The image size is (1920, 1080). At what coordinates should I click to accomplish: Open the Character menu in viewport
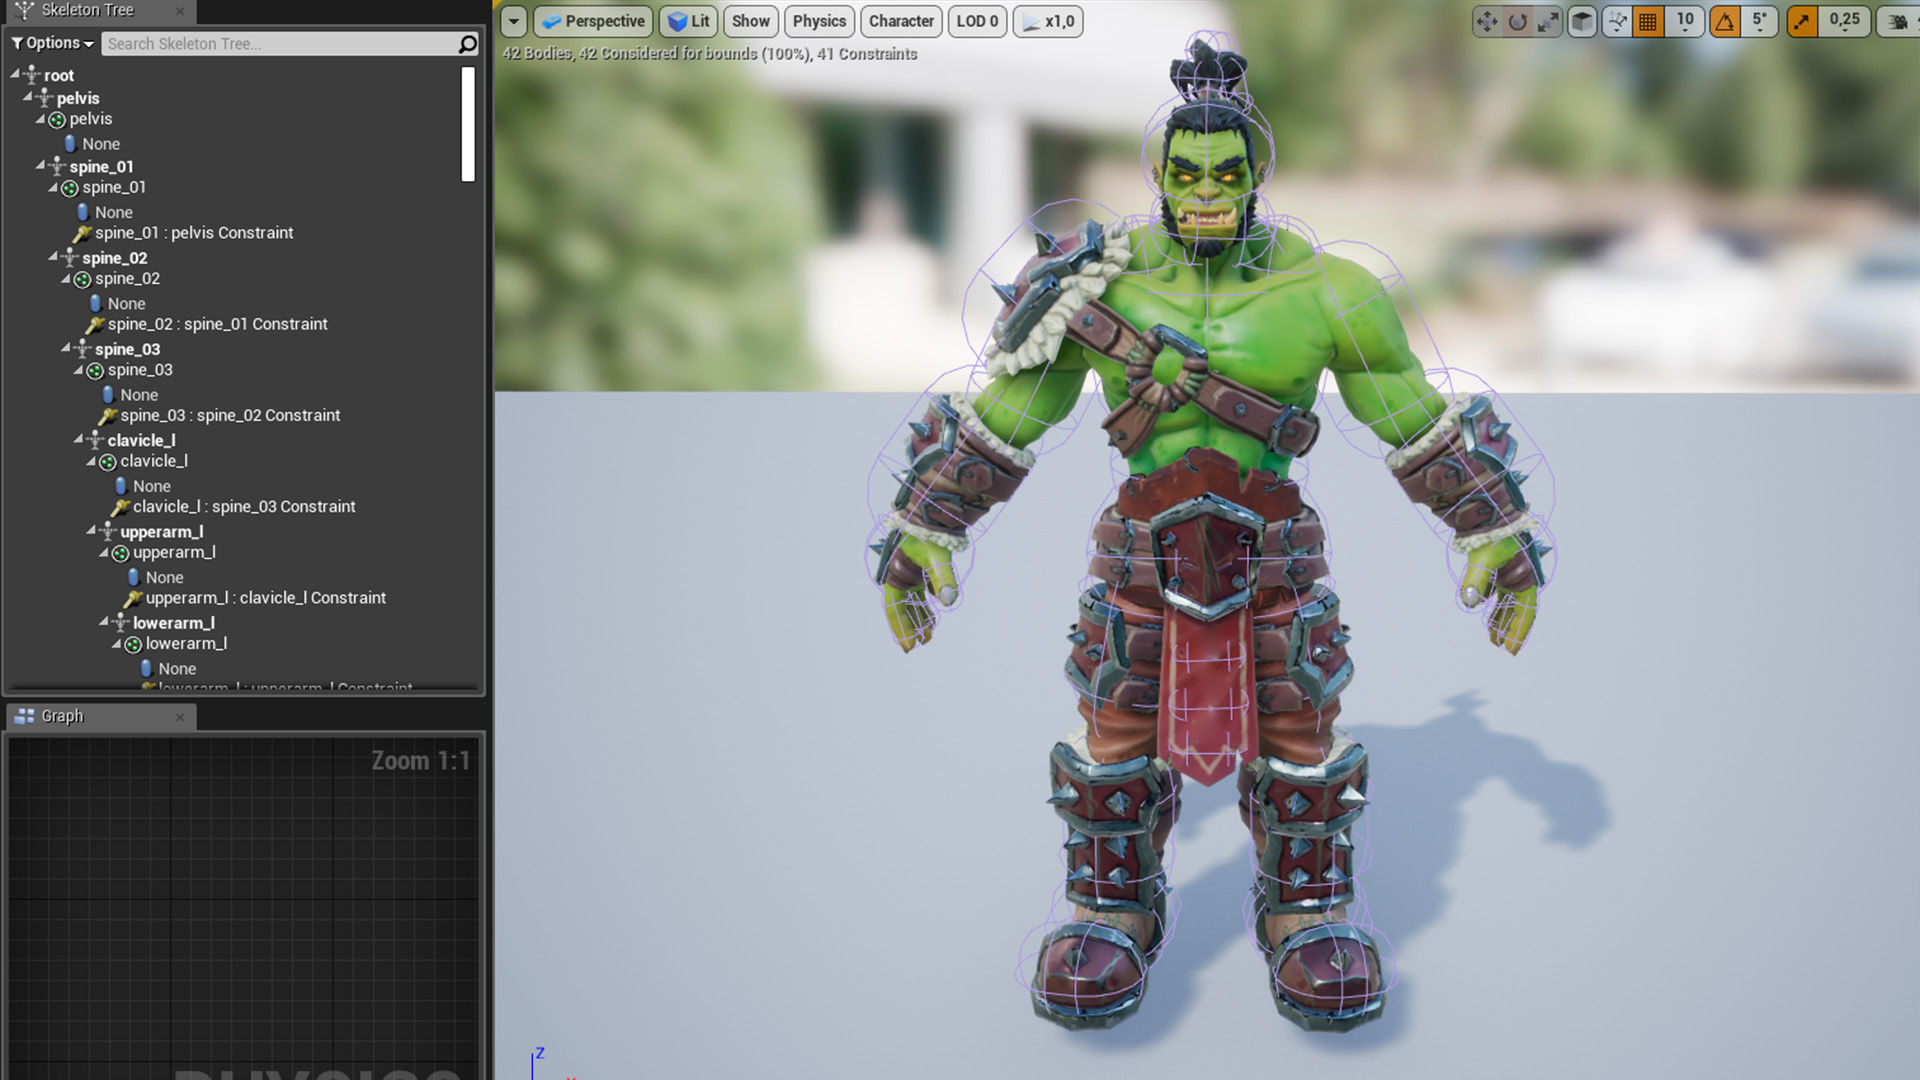tap(901, 21)
